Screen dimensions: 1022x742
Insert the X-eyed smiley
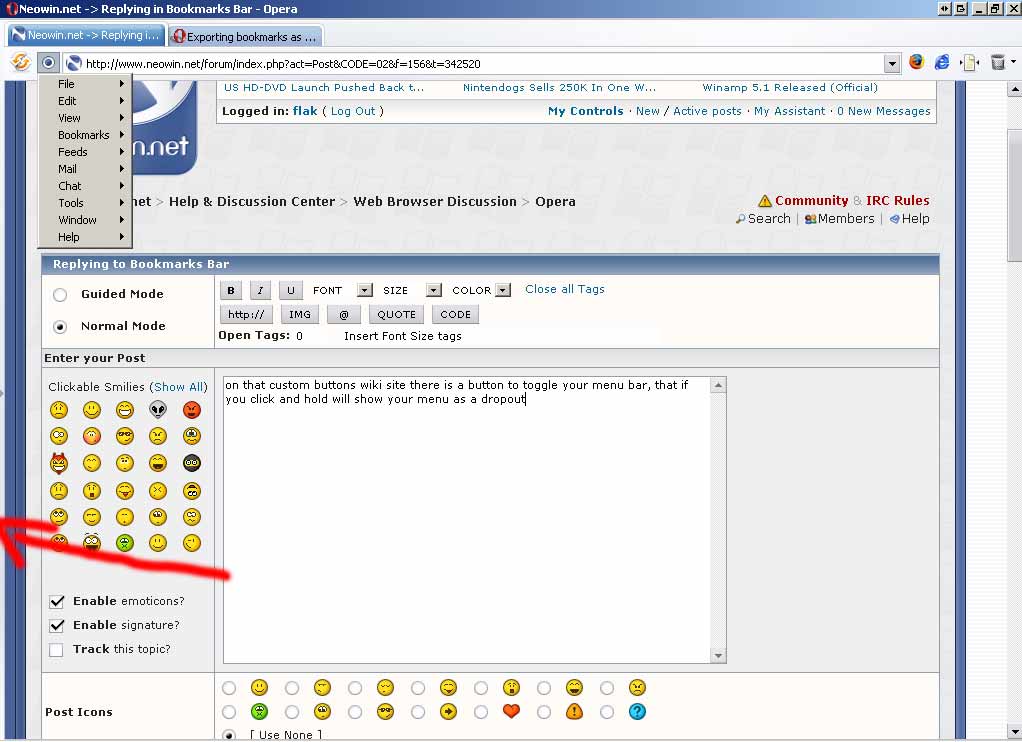pyautogui.click(x=158, y=490)
